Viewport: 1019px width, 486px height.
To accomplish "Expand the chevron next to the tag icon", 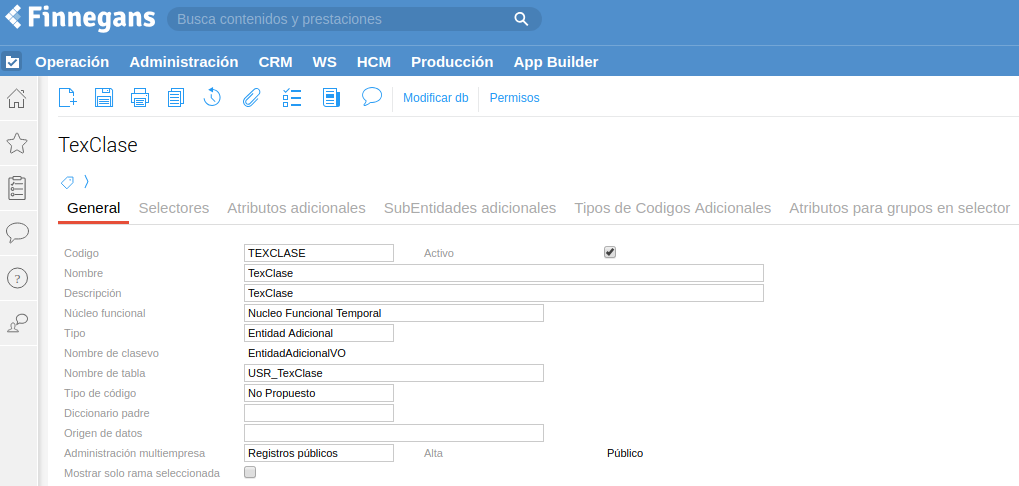I will point(87,181).
